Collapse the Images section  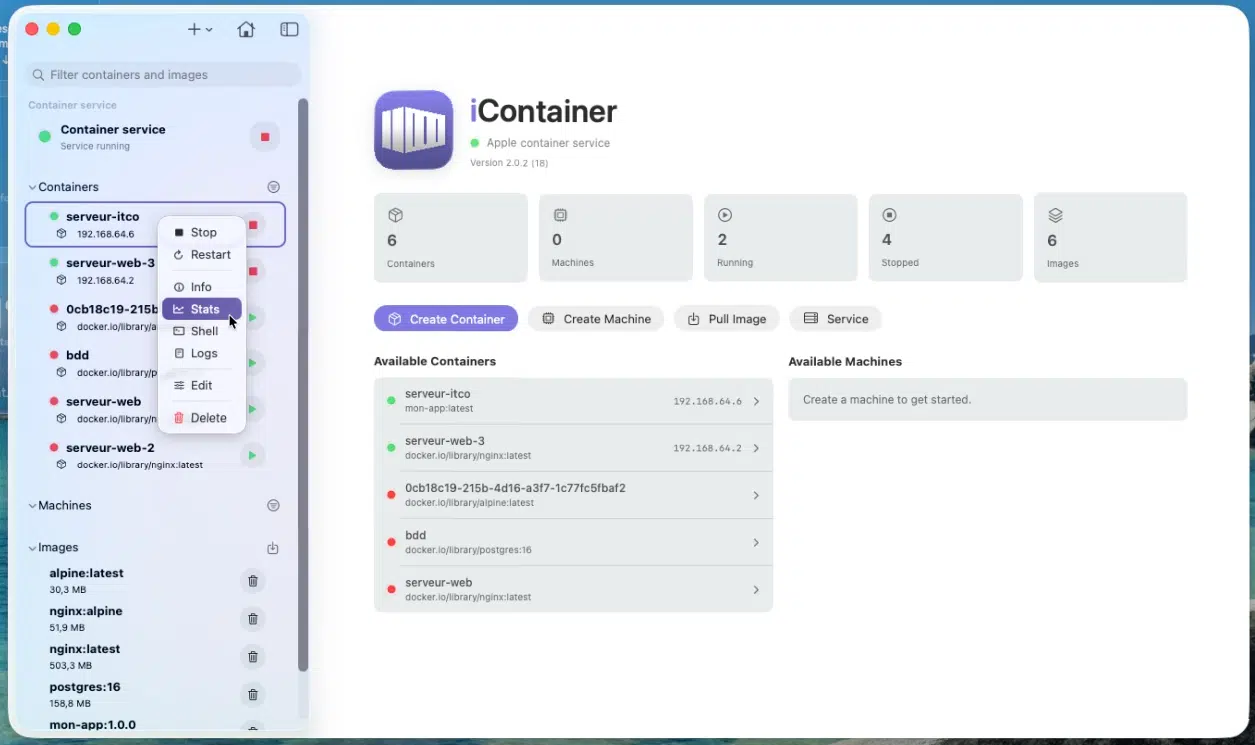(x=32, y=548)
